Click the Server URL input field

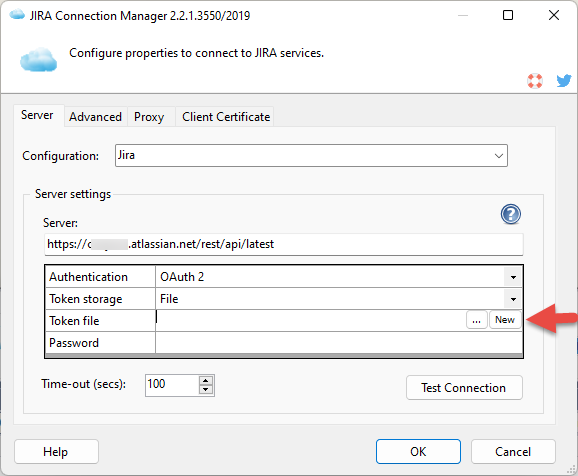(x=283, y=244)
